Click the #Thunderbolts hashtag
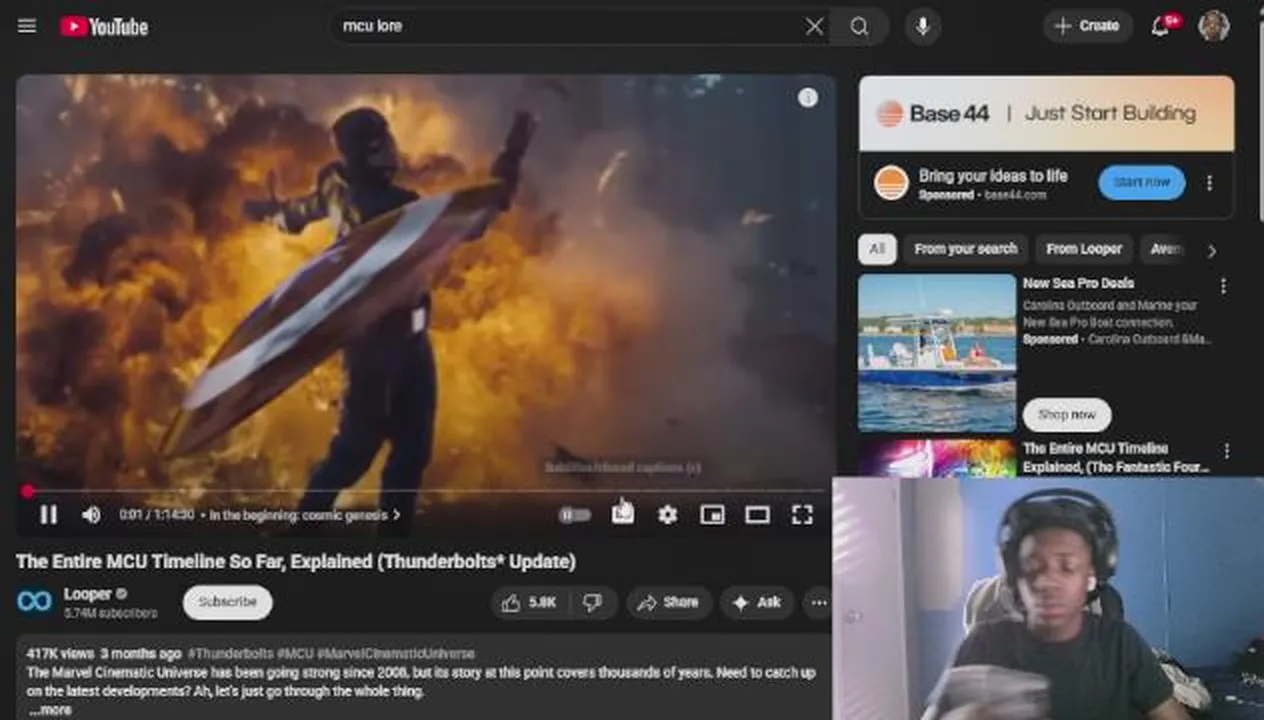This screenshot has width=1264, height=720. (229, 654)
